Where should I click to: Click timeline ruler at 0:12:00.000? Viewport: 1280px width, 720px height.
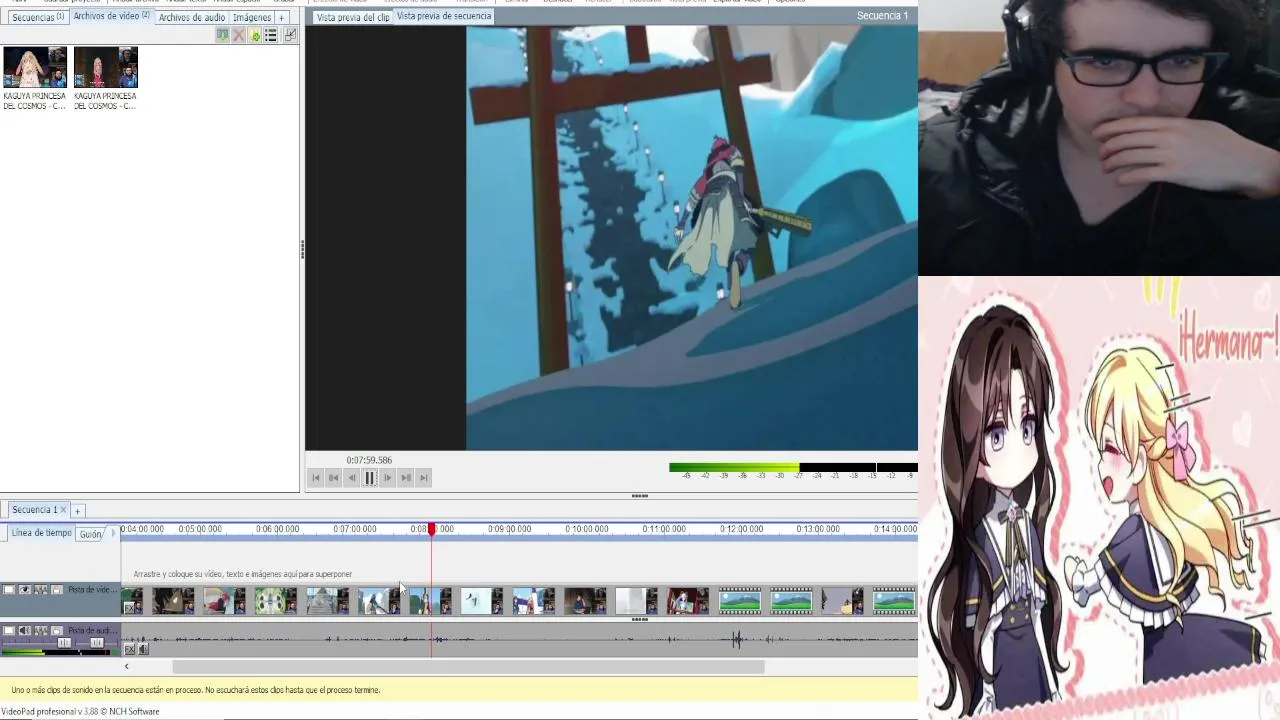tap(741, 529)
